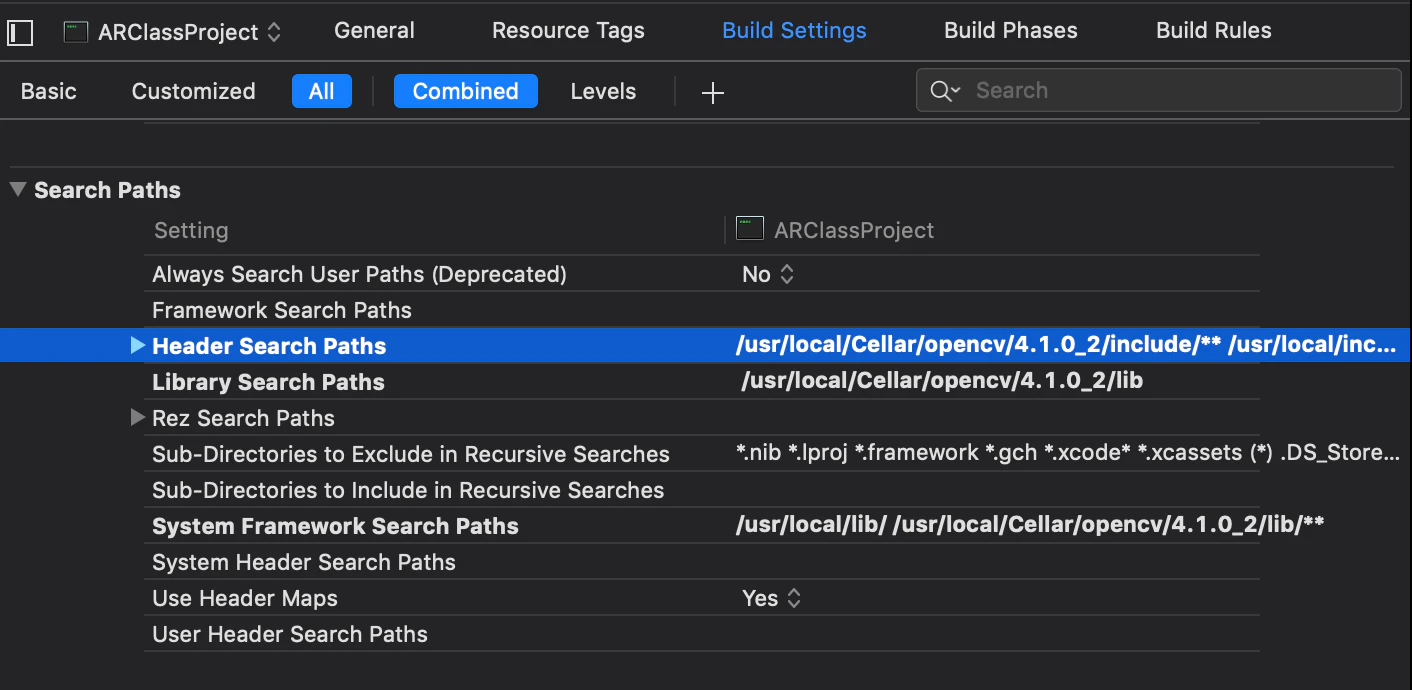Click the Search Paths section title
This screenshot has height=690, width=1412.
click(x=107, y=190)
